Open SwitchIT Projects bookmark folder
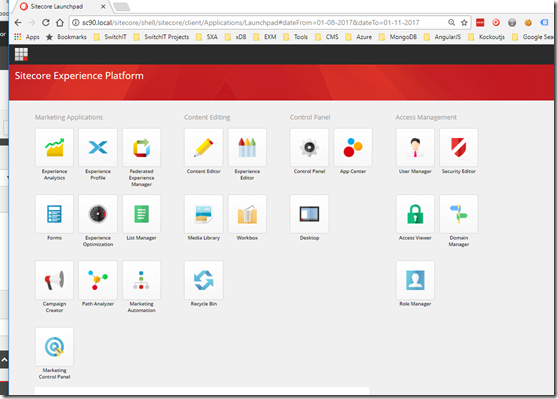 [161, 37]
